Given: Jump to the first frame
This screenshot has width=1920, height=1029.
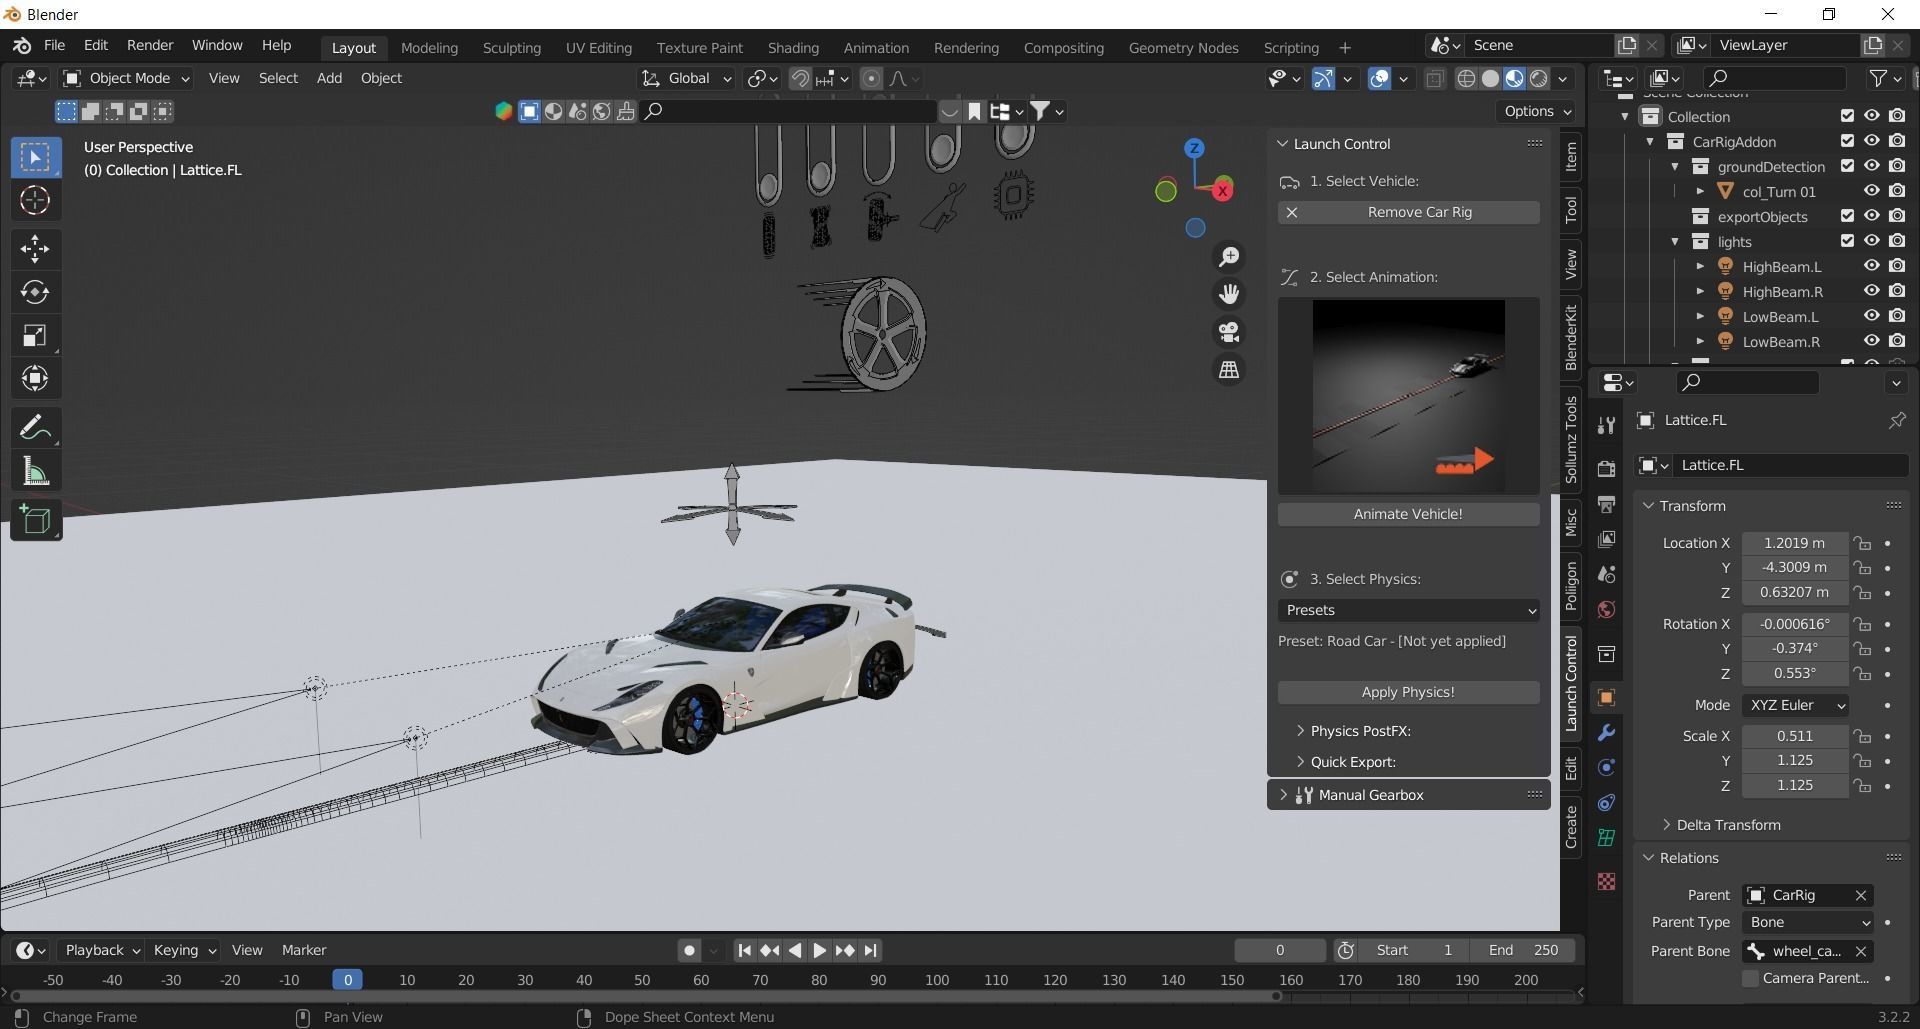Looking at the screenshot, I should pos(744,950).
